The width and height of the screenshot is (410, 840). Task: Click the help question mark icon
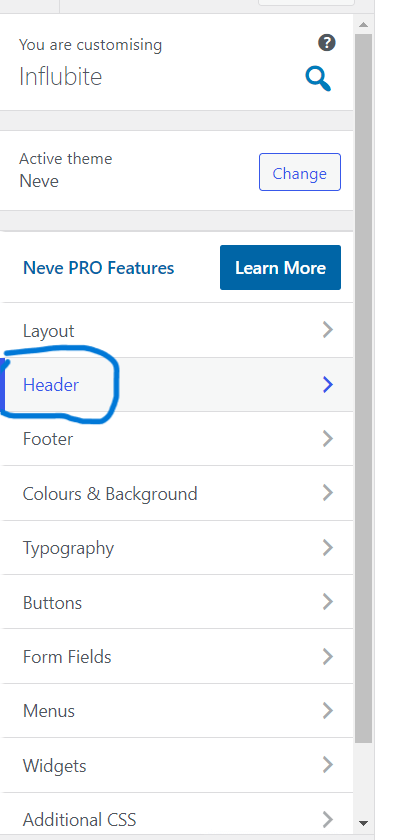[327, 42]
